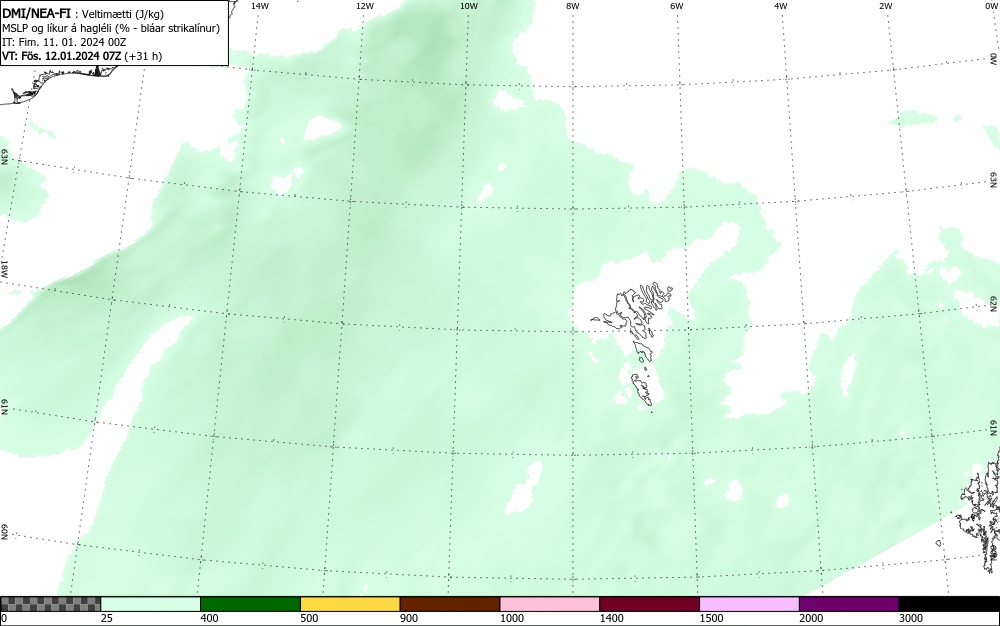Viewport: 1000px width, 626px height.
Task: Click the legend value 3000
Action: pyautogui.click(x=911, y=618)
